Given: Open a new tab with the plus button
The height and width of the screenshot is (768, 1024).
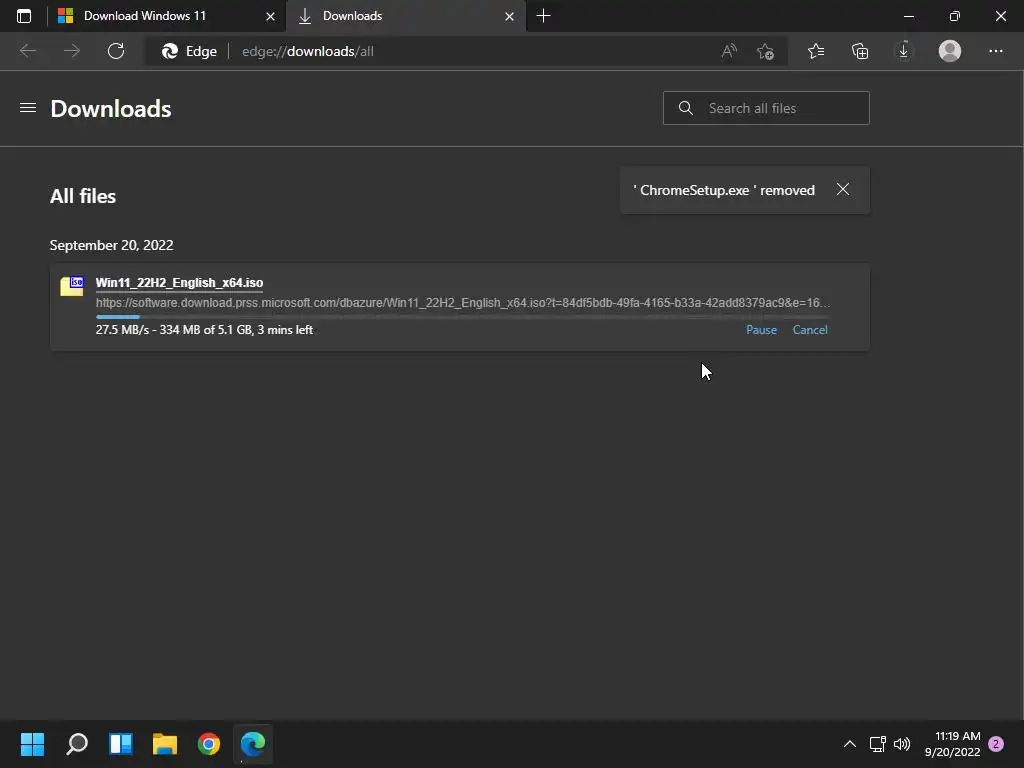Looking at the screenshot, I should [543, 16].
